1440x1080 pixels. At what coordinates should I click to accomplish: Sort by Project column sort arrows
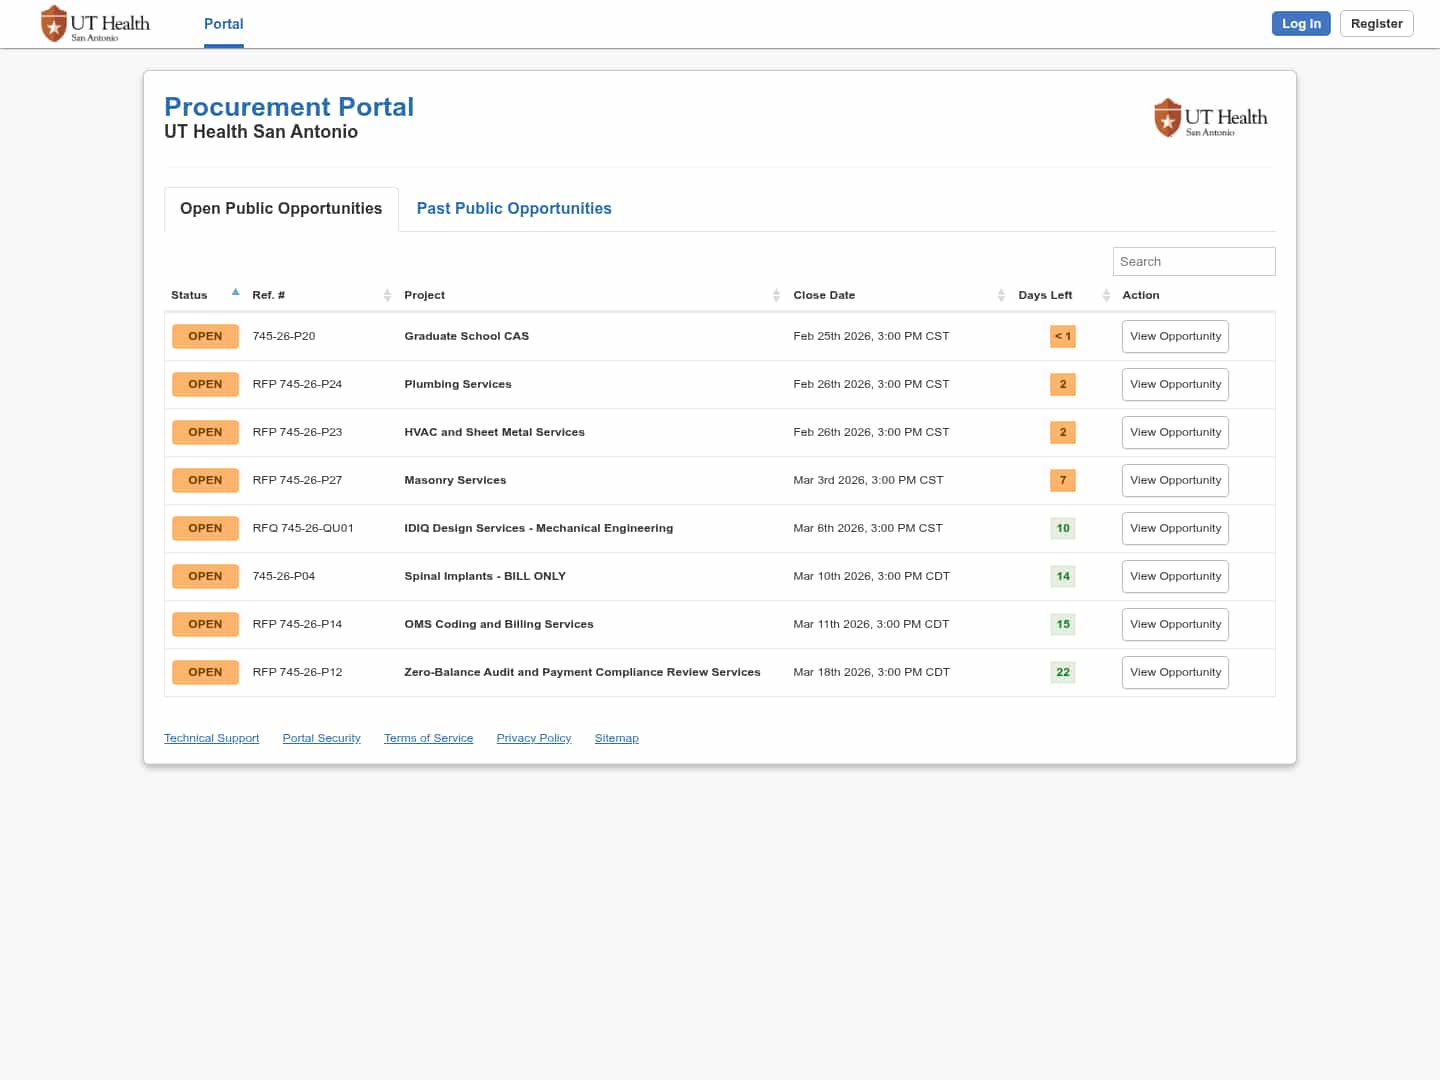(x=776, y=295)
